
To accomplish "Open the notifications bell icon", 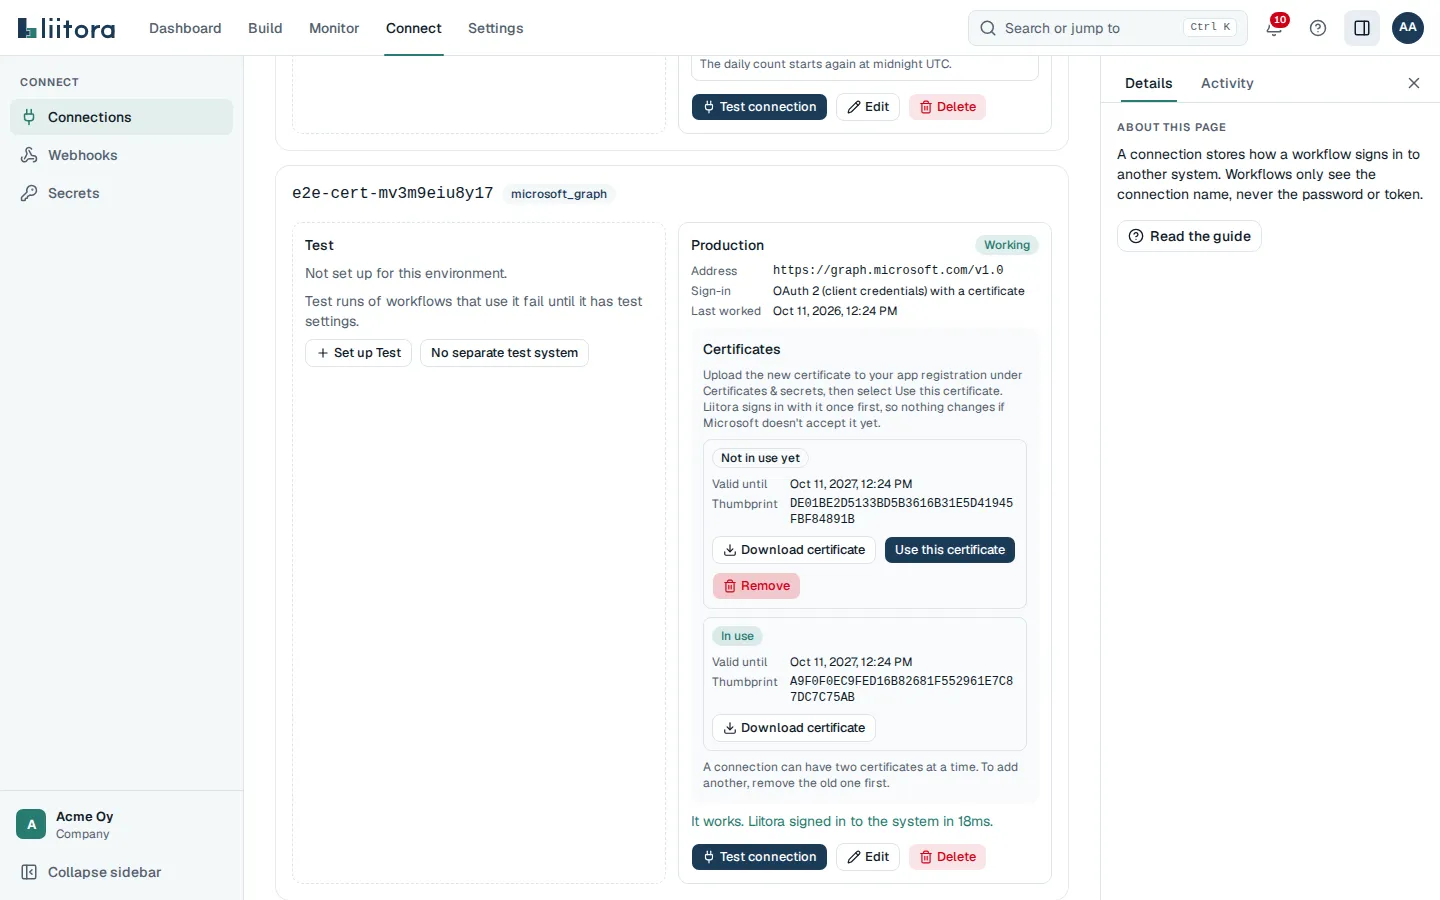I will click(1274, 28).
